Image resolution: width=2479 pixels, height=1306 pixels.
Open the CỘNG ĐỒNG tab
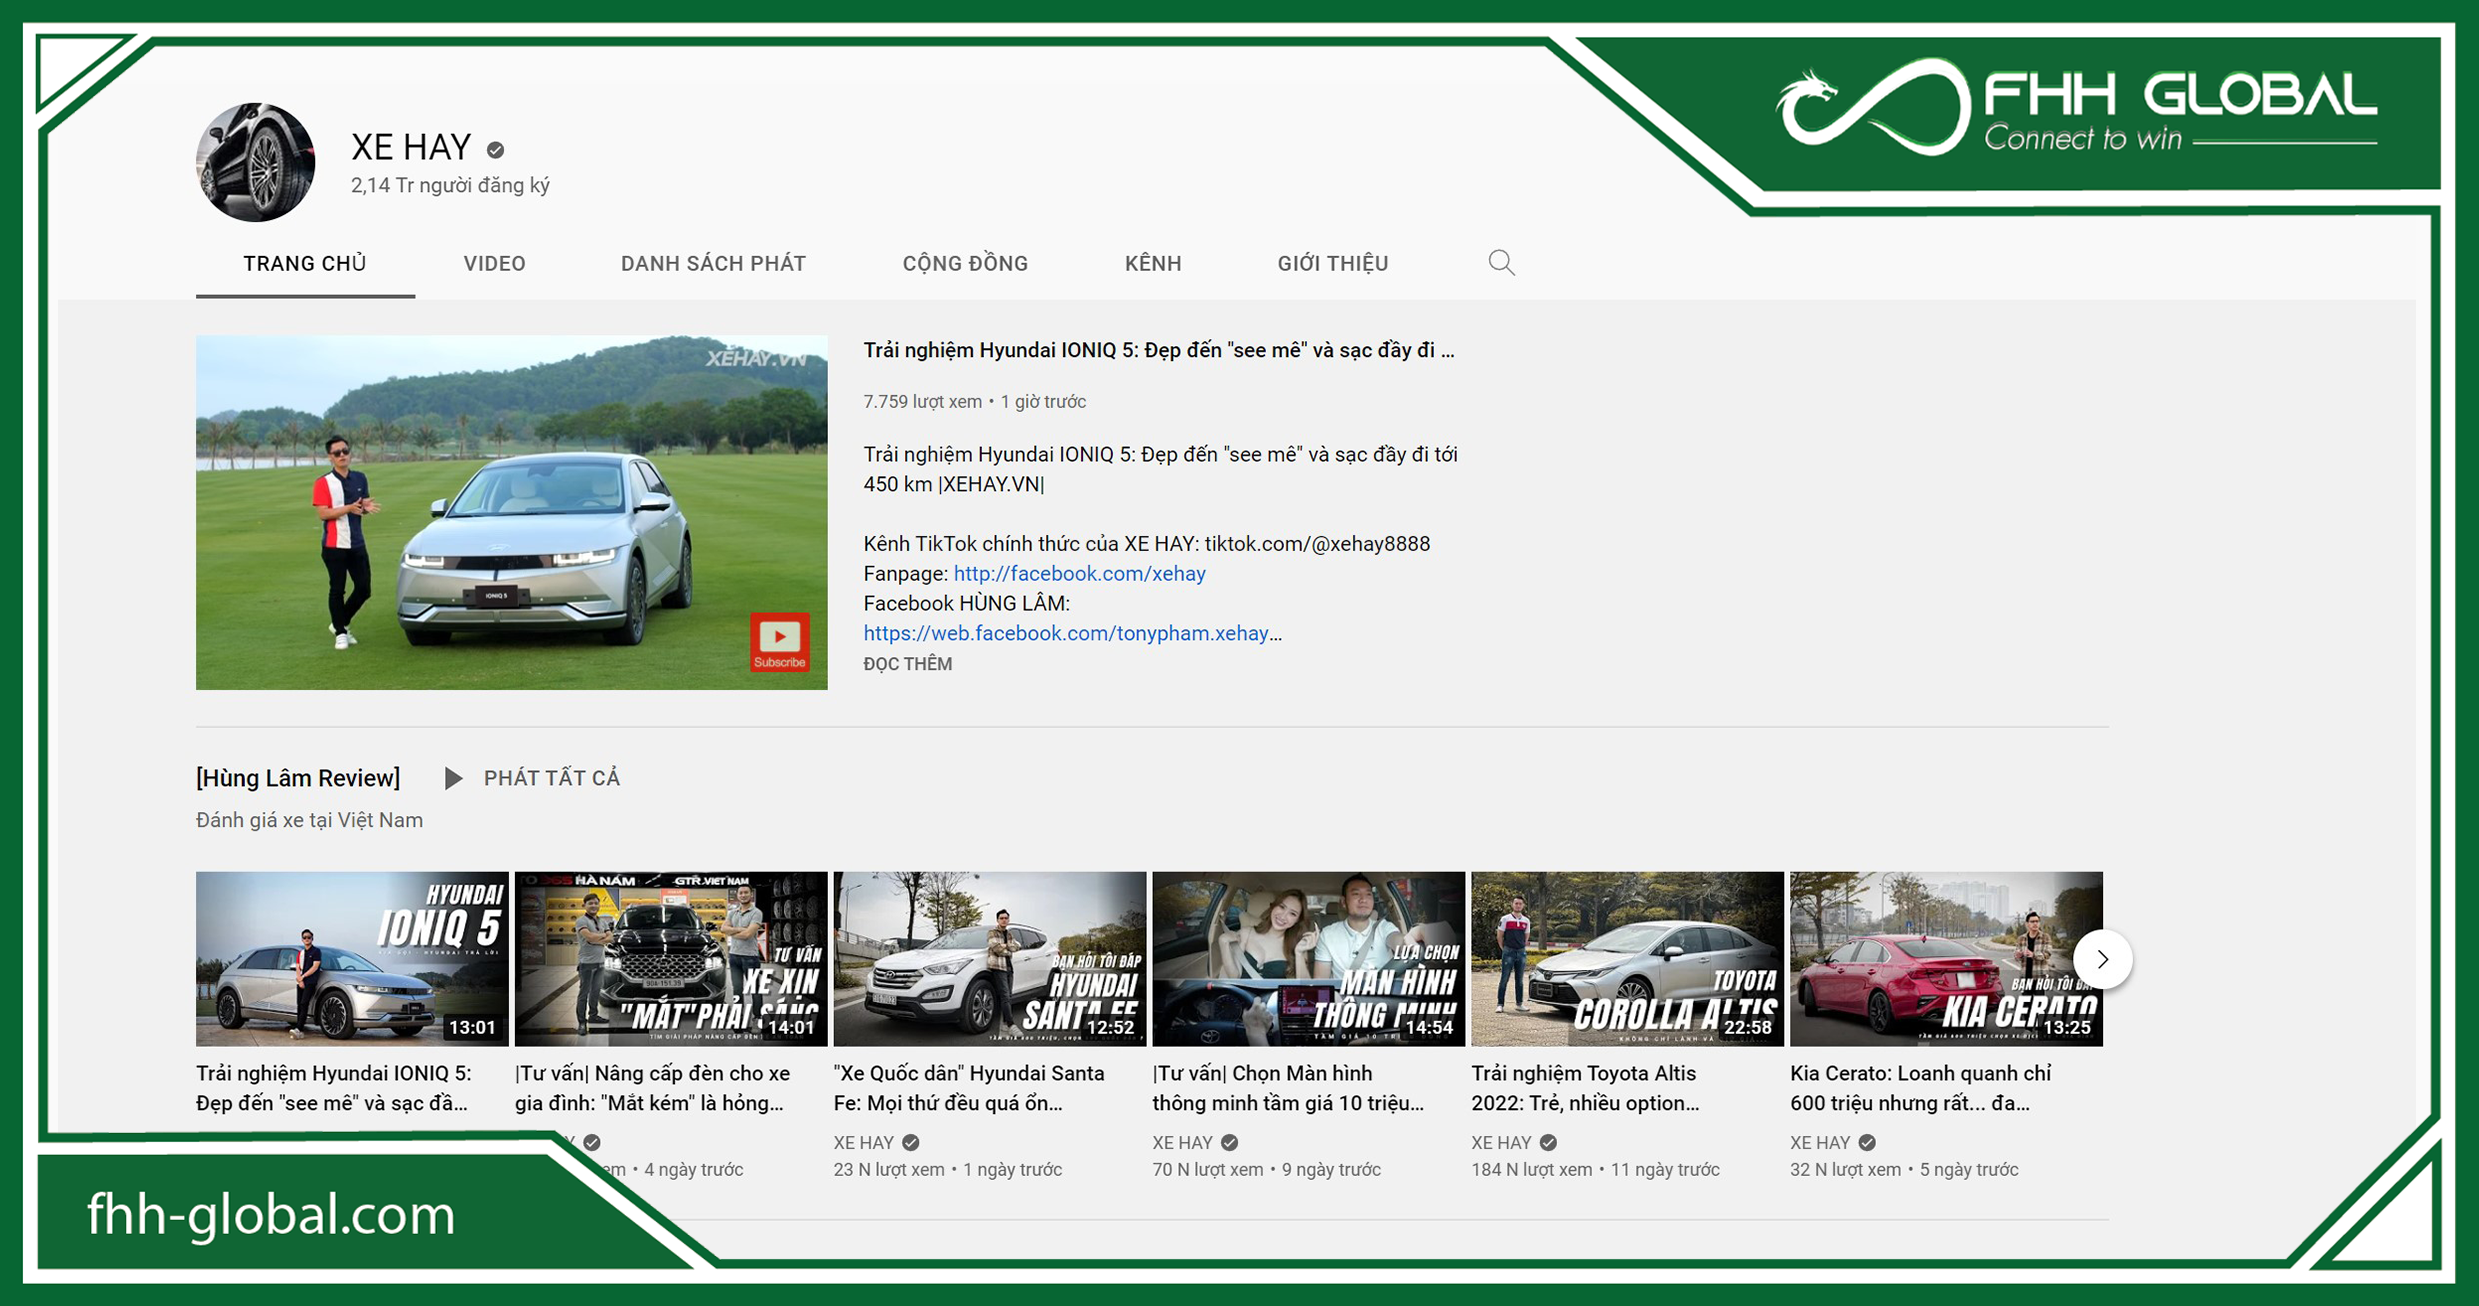click(964, 263)
